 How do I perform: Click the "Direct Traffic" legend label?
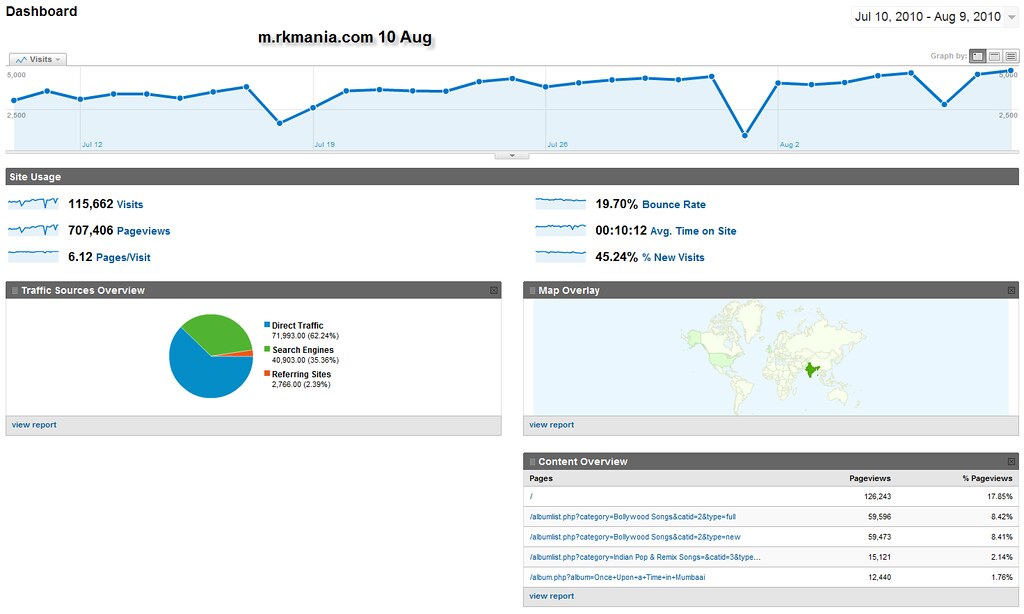coord(298,325)
